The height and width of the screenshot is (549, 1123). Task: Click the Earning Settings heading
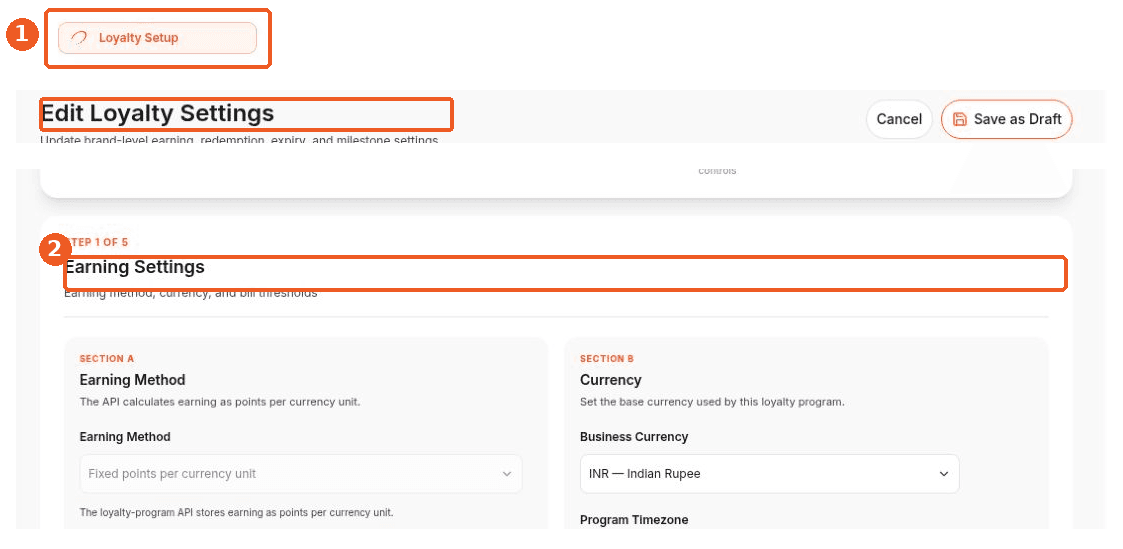(135, 267)
